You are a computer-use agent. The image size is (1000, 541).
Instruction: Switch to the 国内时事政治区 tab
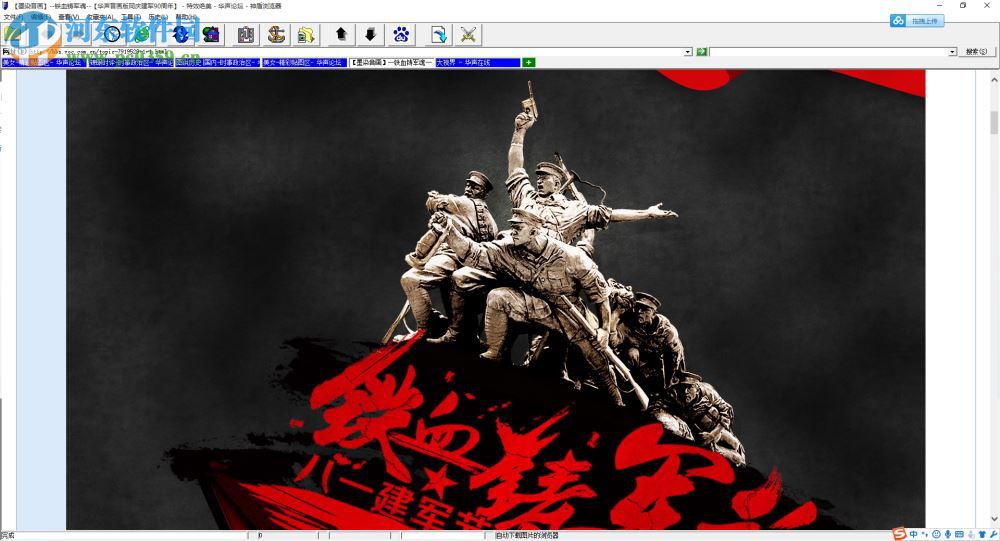pos(218,63)
